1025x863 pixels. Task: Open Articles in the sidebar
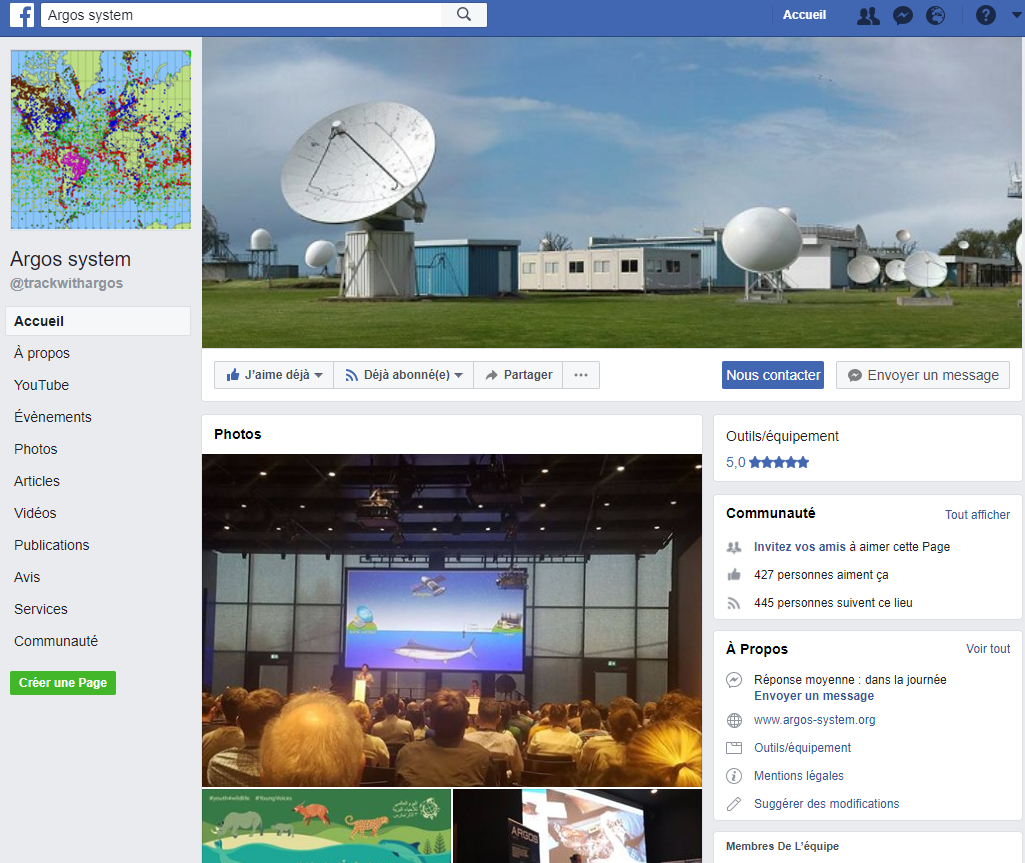[x=37, y=481]
